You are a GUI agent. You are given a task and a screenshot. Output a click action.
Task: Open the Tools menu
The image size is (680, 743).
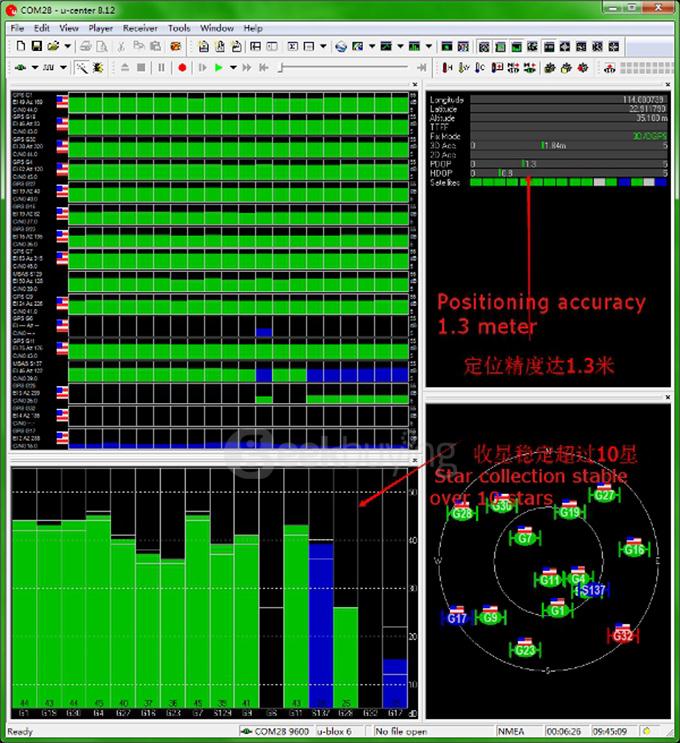(179, 28)
